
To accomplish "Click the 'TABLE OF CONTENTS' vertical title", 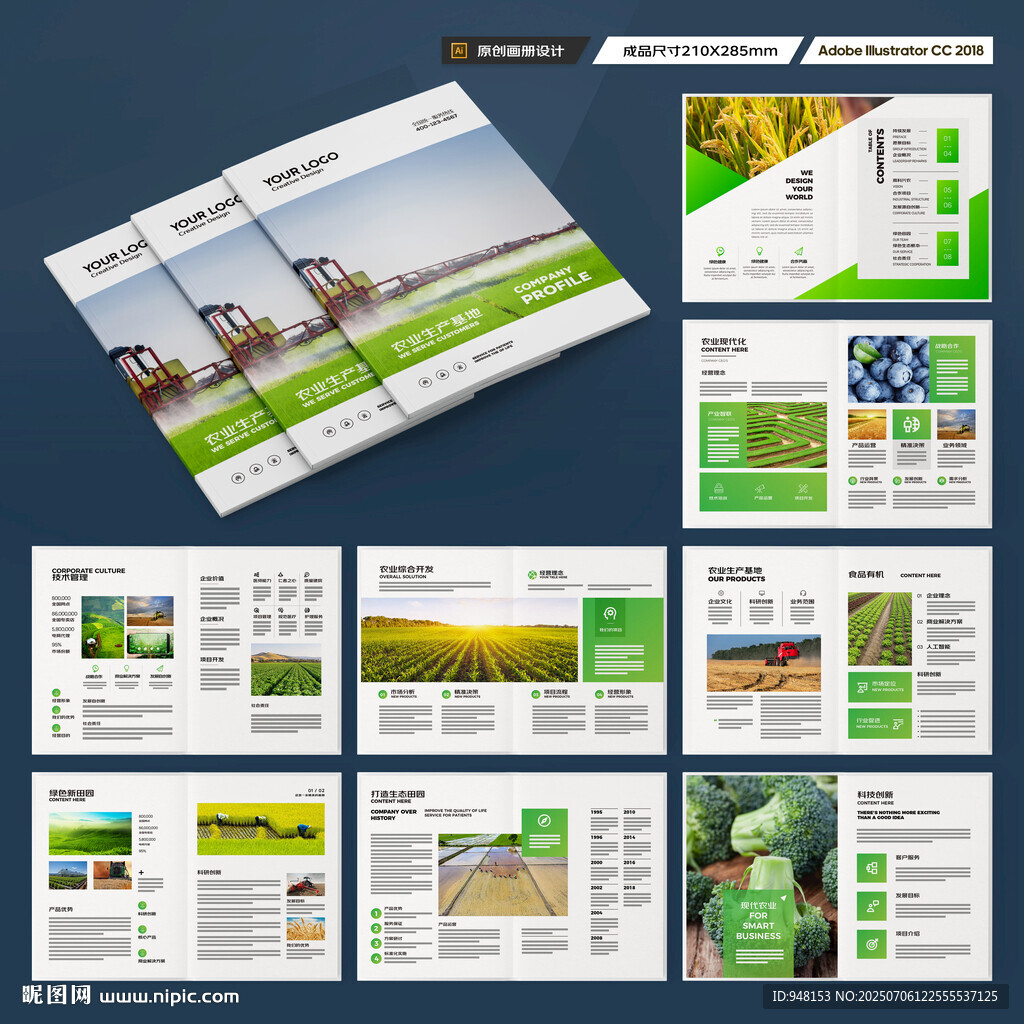I will click(x=877, y=155).
